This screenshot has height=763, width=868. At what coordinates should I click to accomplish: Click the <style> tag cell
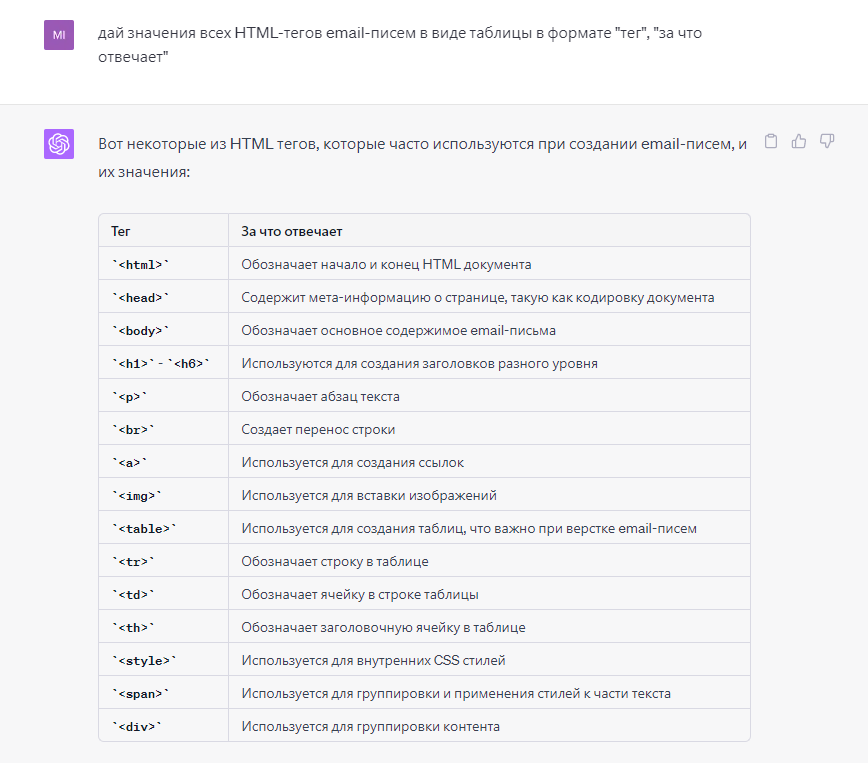(x=163, y=661)
